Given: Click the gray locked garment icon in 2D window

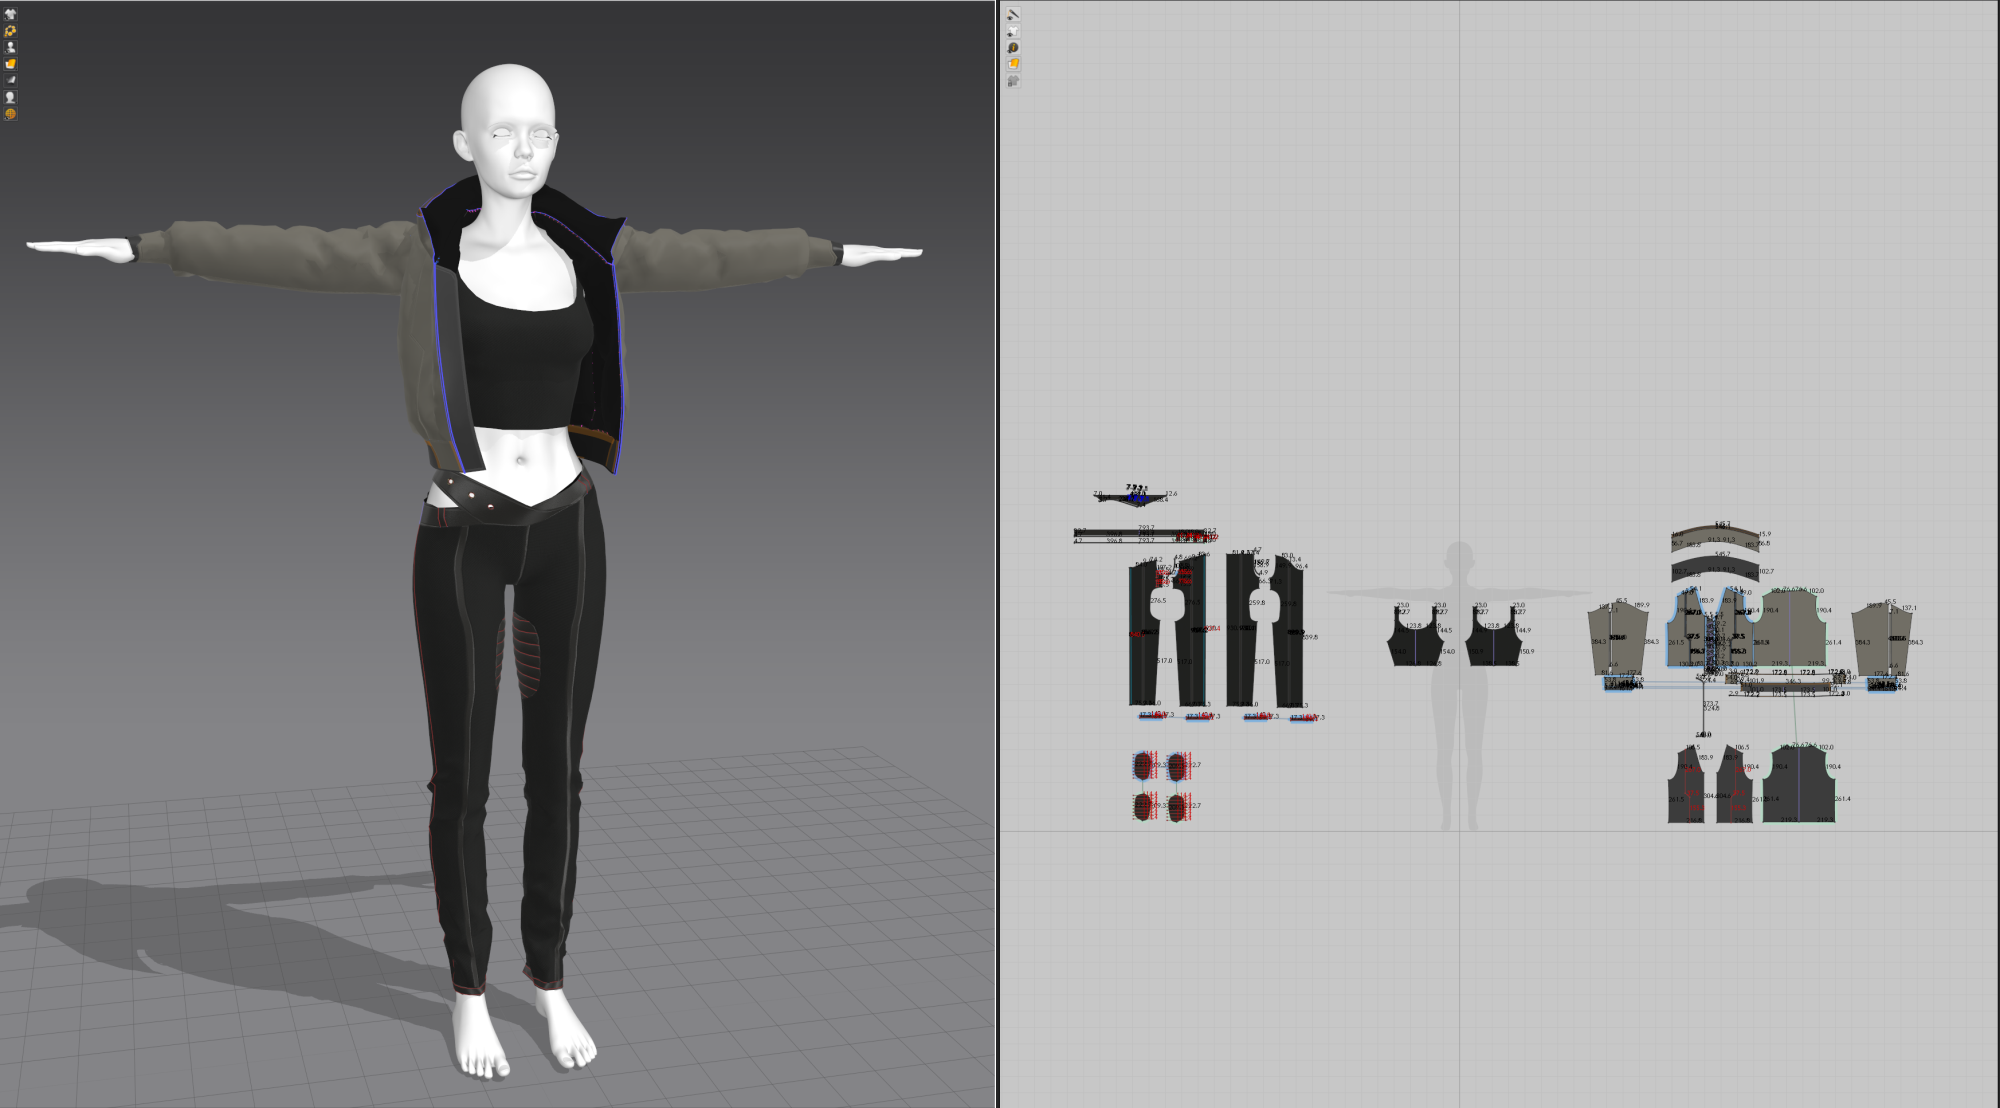Looking at the screenshot, I should point(1013,81).
